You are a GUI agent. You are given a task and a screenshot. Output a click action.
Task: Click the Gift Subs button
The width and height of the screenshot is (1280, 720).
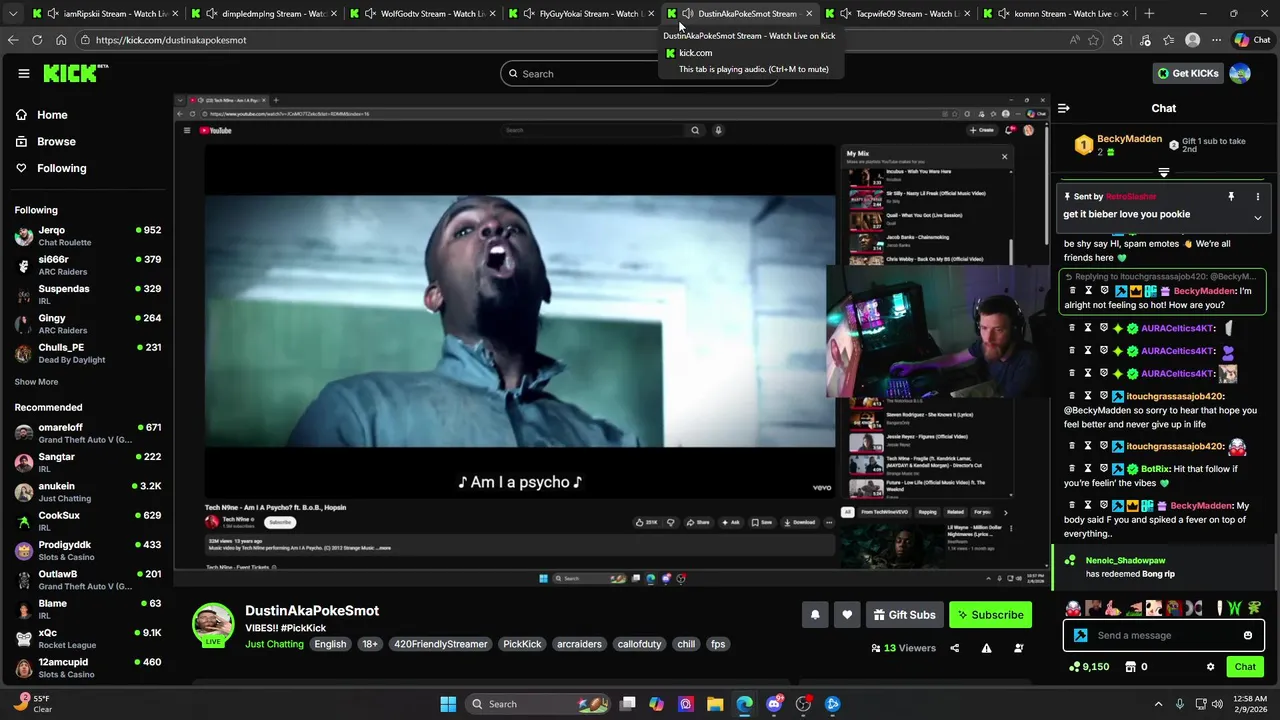click(904, 615)
